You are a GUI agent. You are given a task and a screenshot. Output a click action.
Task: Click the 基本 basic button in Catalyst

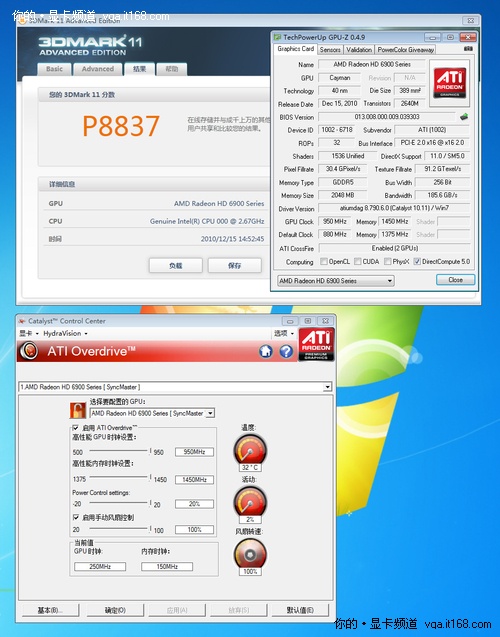coord(50,610)
